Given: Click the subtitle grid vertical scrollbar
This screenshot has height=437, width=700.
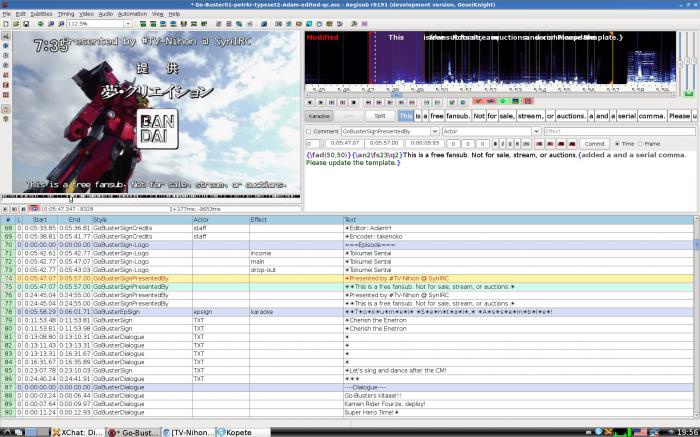Looking at the screenshot, I should tap(696, 317).
